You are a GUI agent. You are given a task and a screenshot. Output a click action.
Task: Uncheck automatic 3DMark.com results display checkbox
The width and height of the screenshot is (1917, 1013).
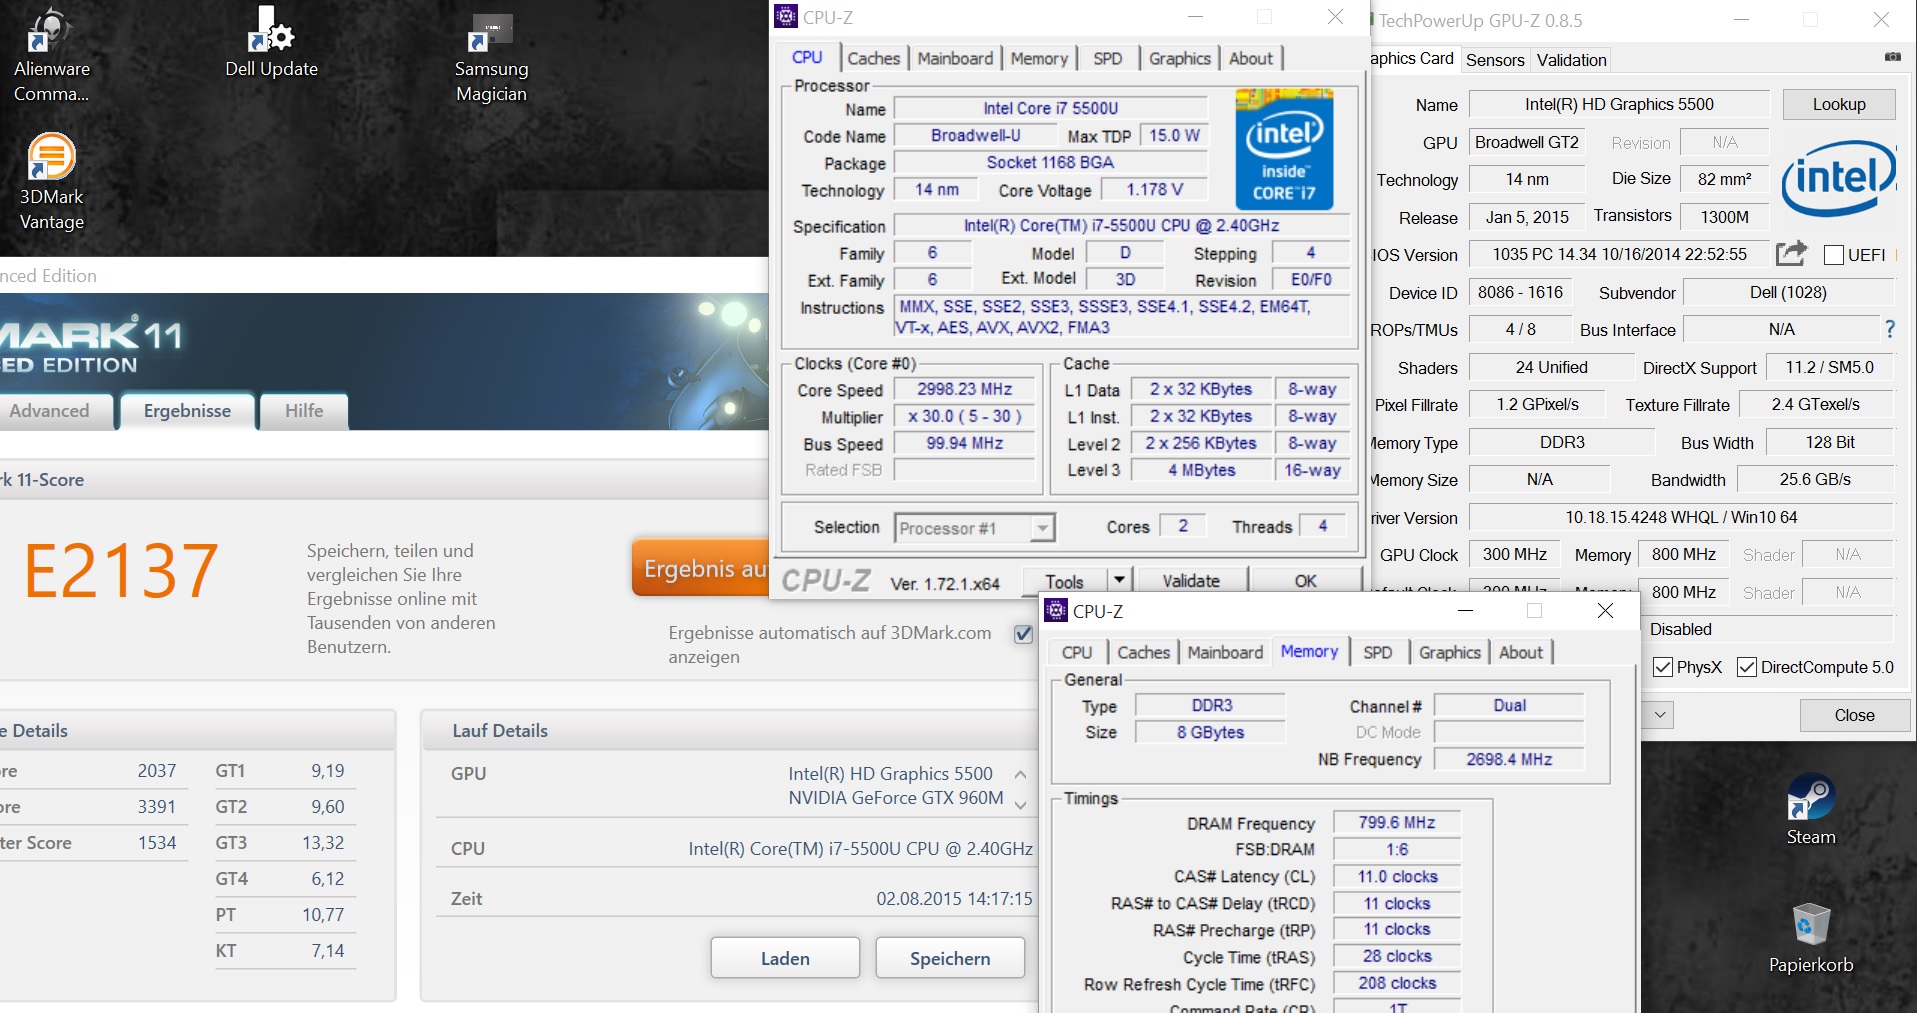pos(1023,634)
